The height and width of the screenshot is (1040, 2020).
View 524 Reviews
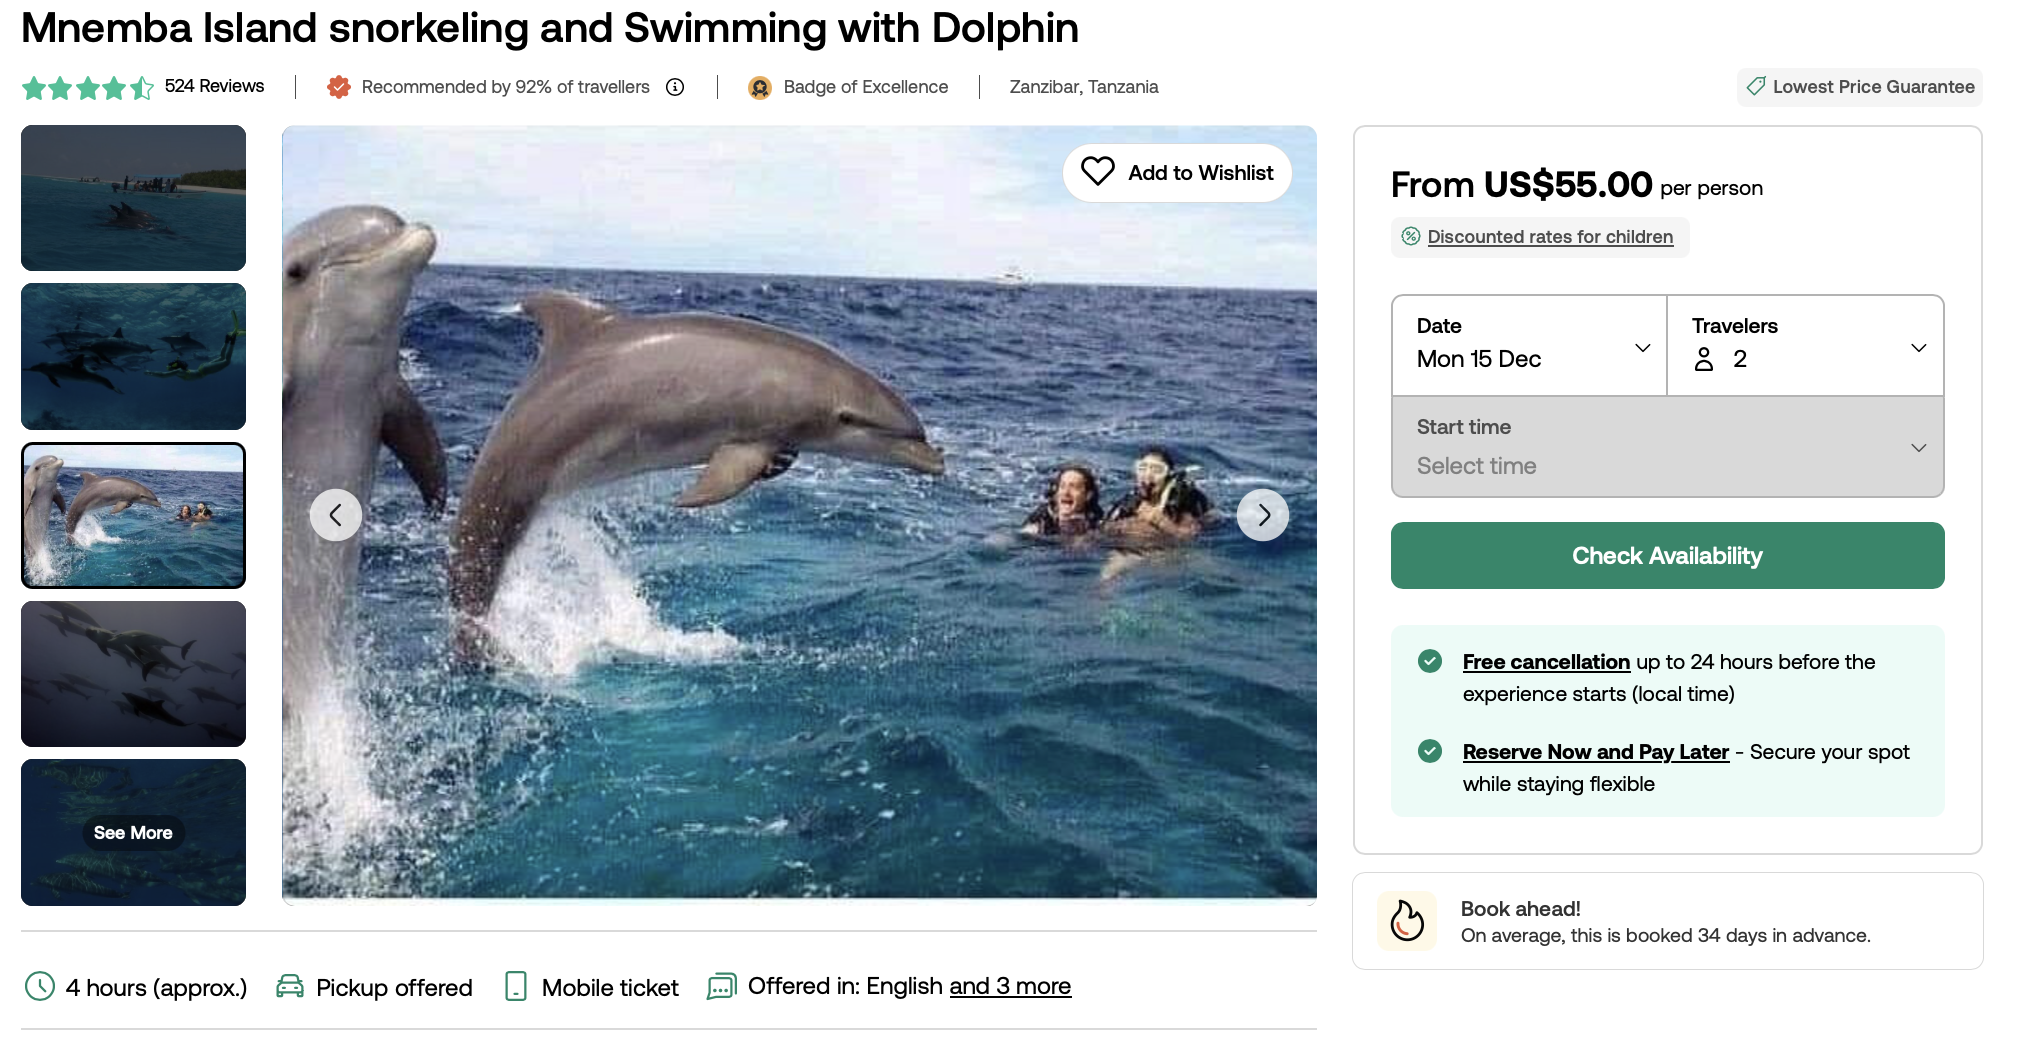tap(214, 86)
